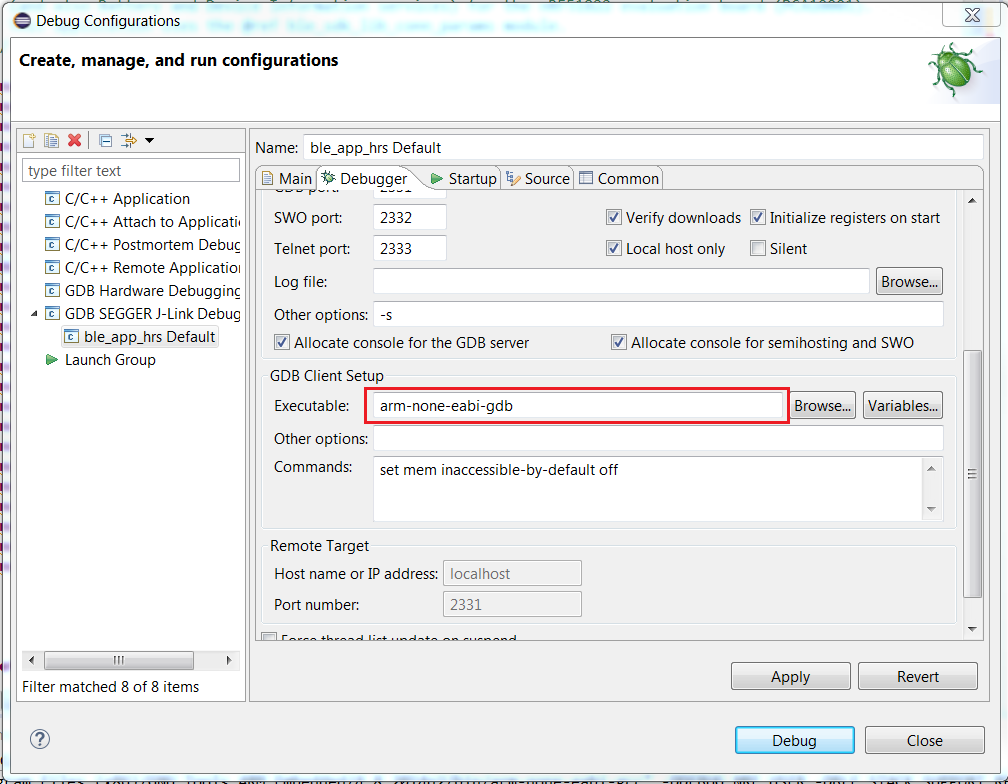This screenshot has height=784, width=1008.
Task: Open the filter dropdown arrow in toolbar
Action: (x=149, y=140)
